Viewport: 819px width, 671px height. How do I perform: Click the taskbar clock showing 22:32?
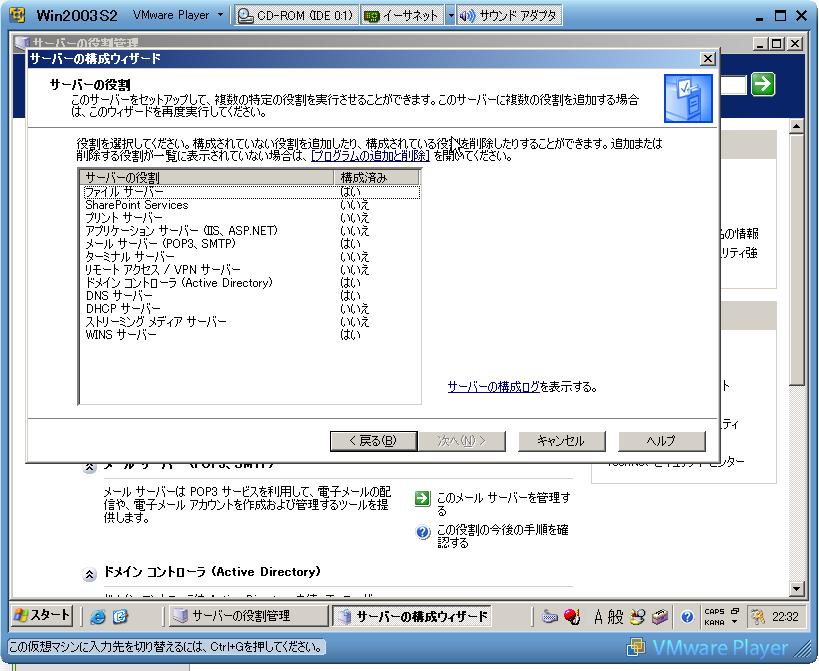point(785,617)
